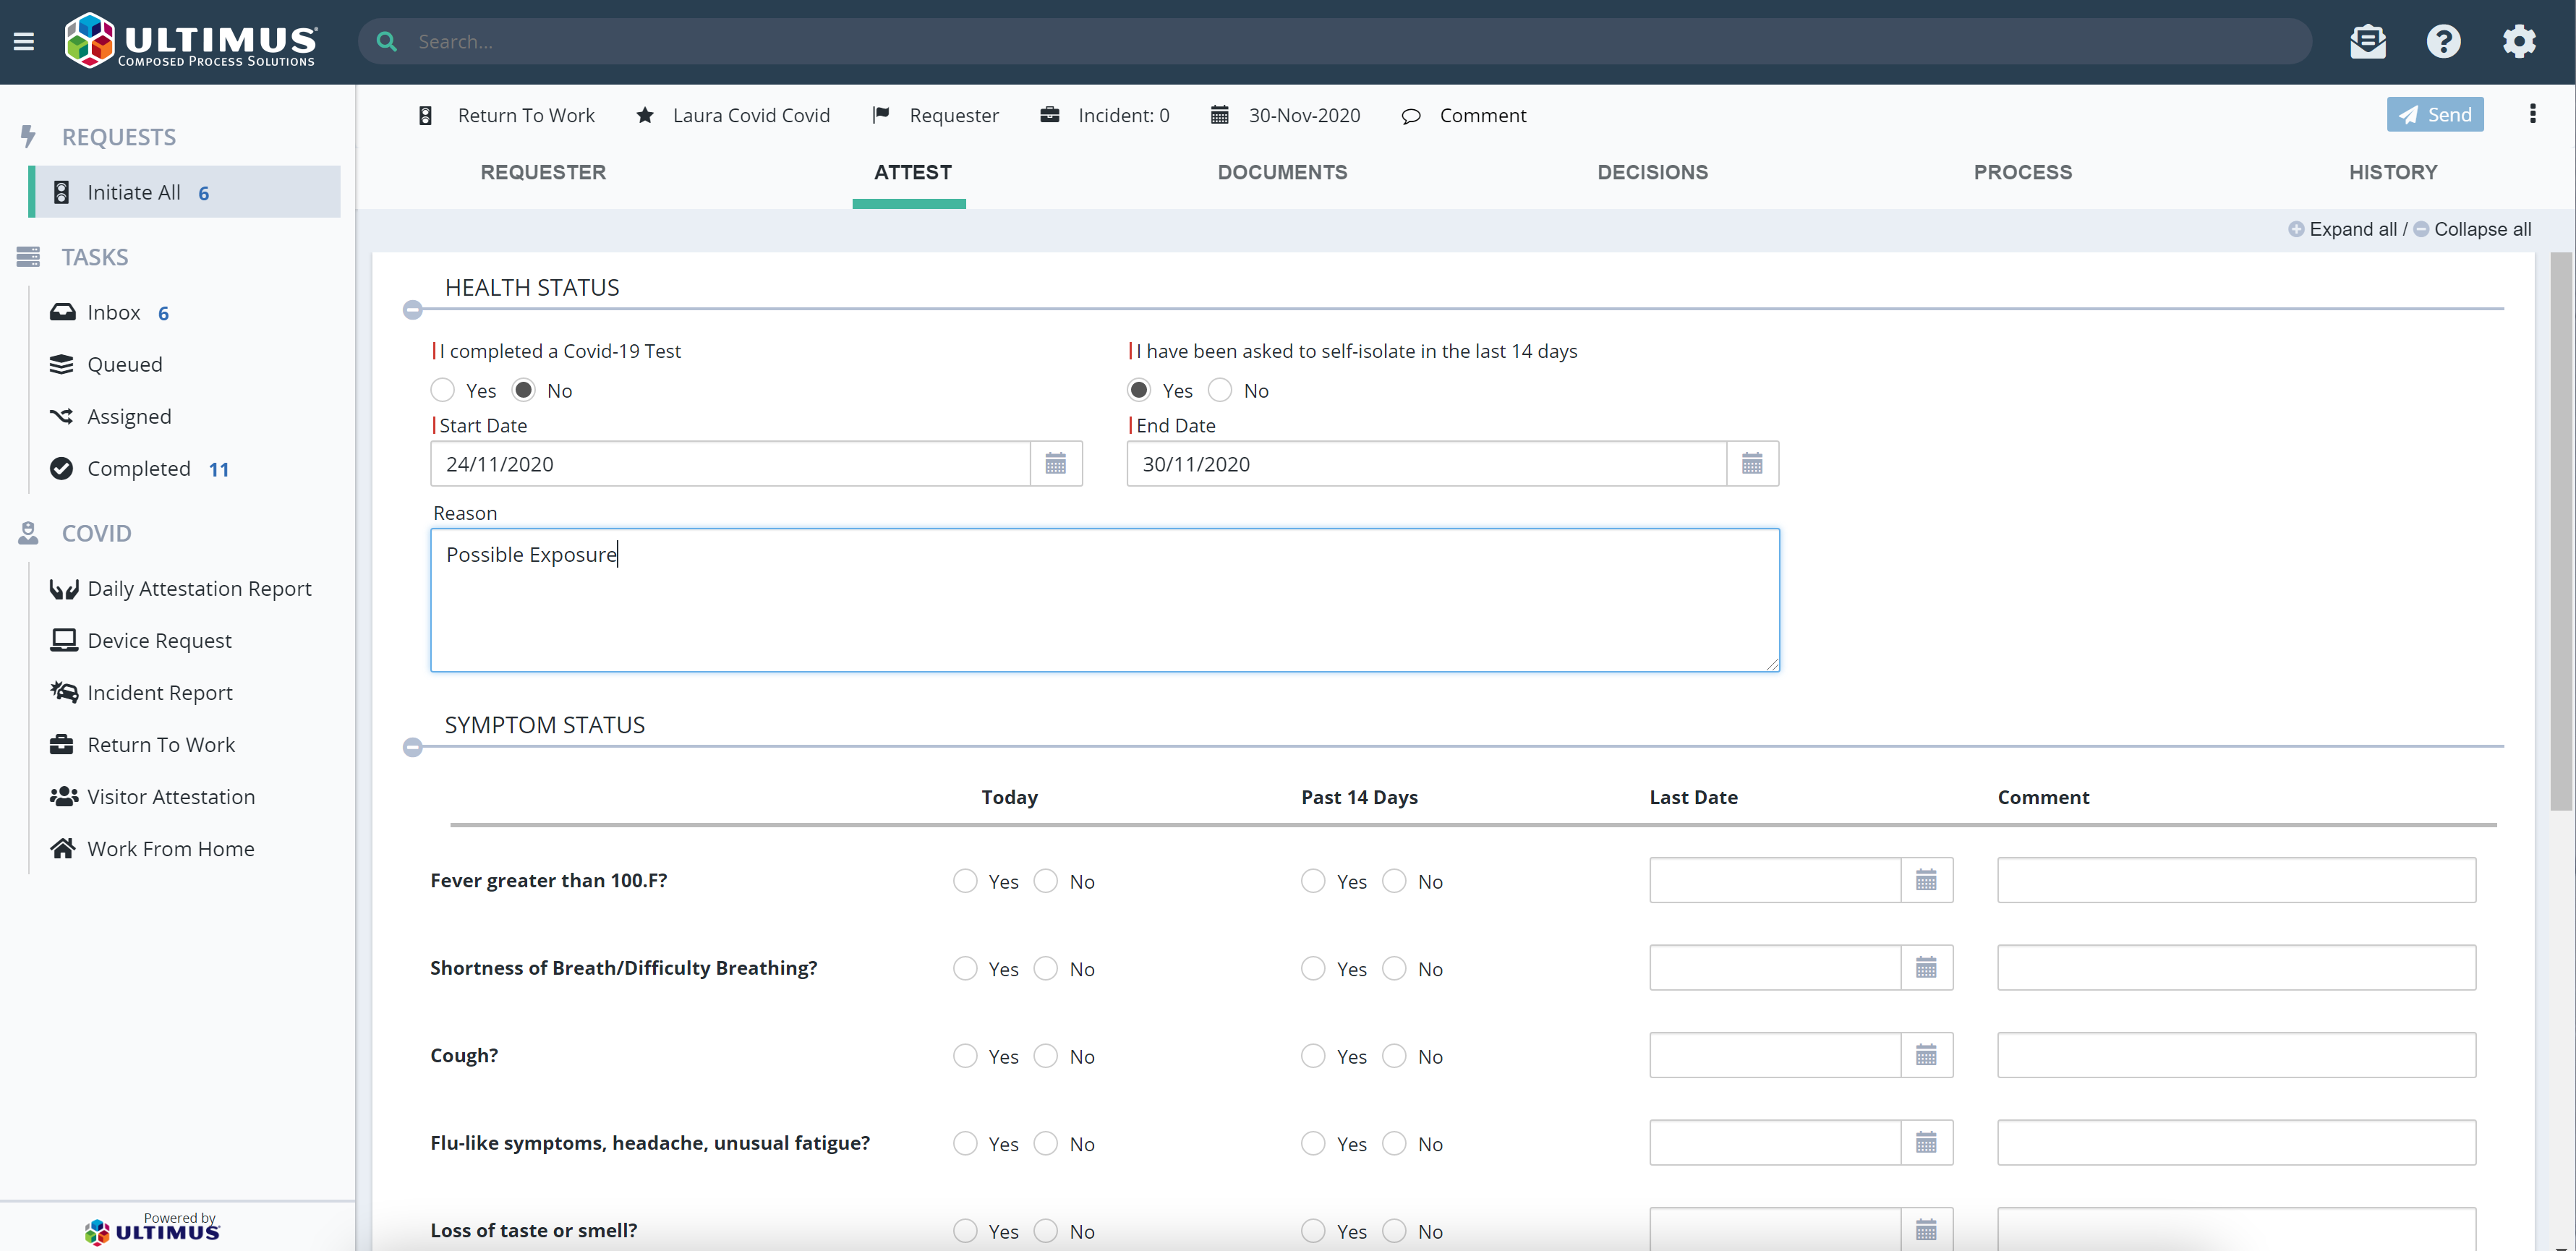
Task: Open the Shortness of Breath row calendar icon
Action: point(1926,968)
